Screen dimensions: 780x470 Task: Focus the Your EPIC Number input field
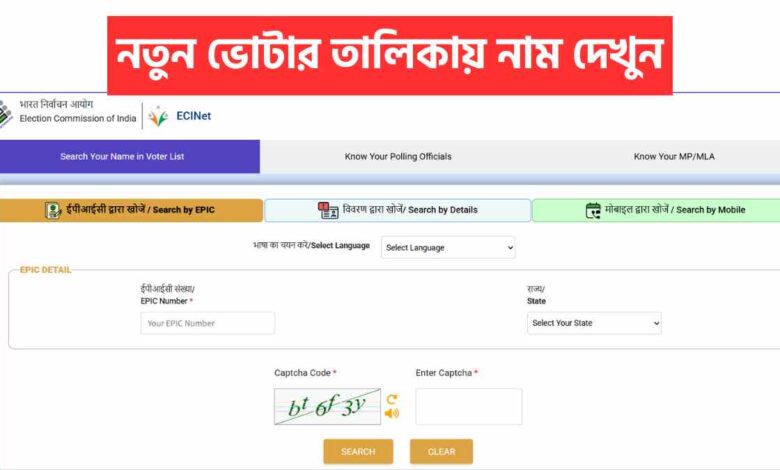[x=207, y=323]
